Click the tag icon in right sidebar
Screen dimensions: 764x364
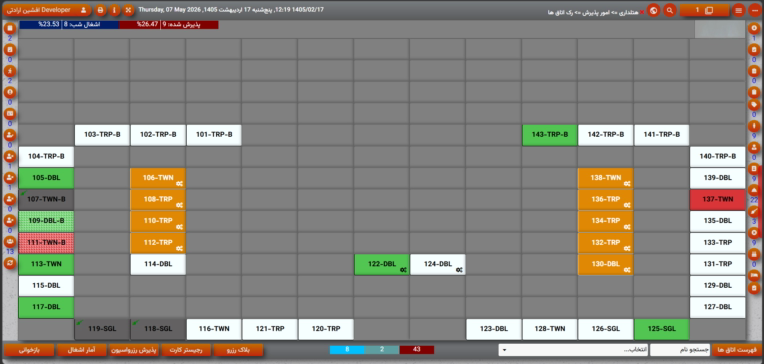(x=754, y=105)
